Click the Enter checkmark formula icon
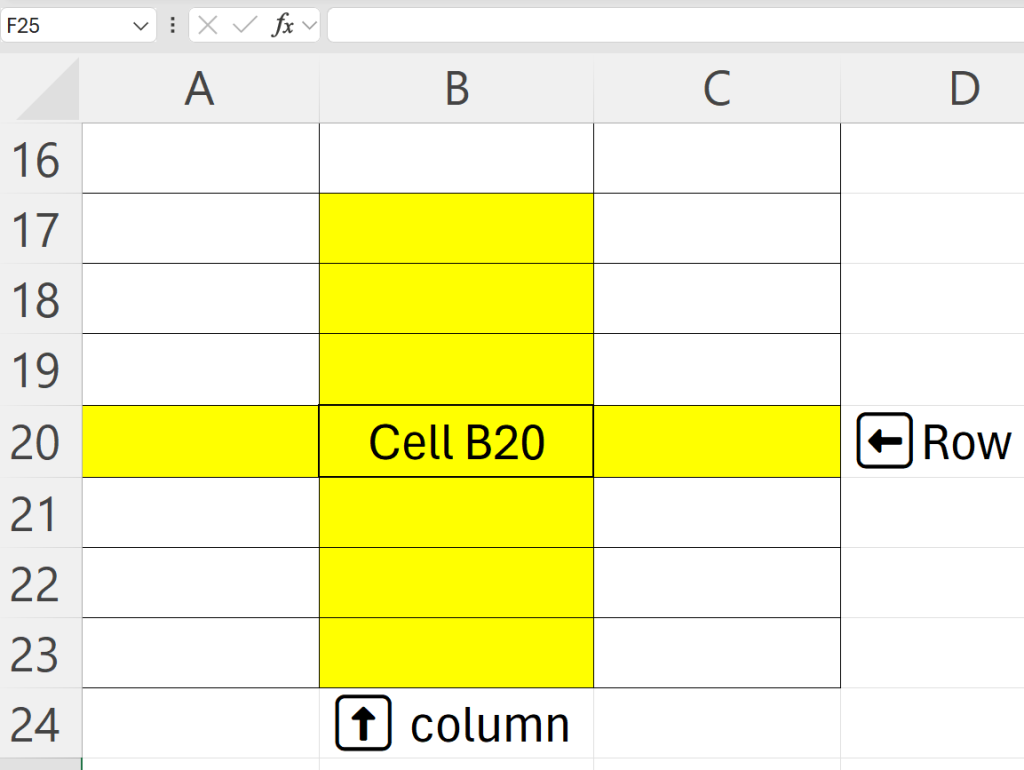This screenshot has height=770, width=1024. click(244, 26)
